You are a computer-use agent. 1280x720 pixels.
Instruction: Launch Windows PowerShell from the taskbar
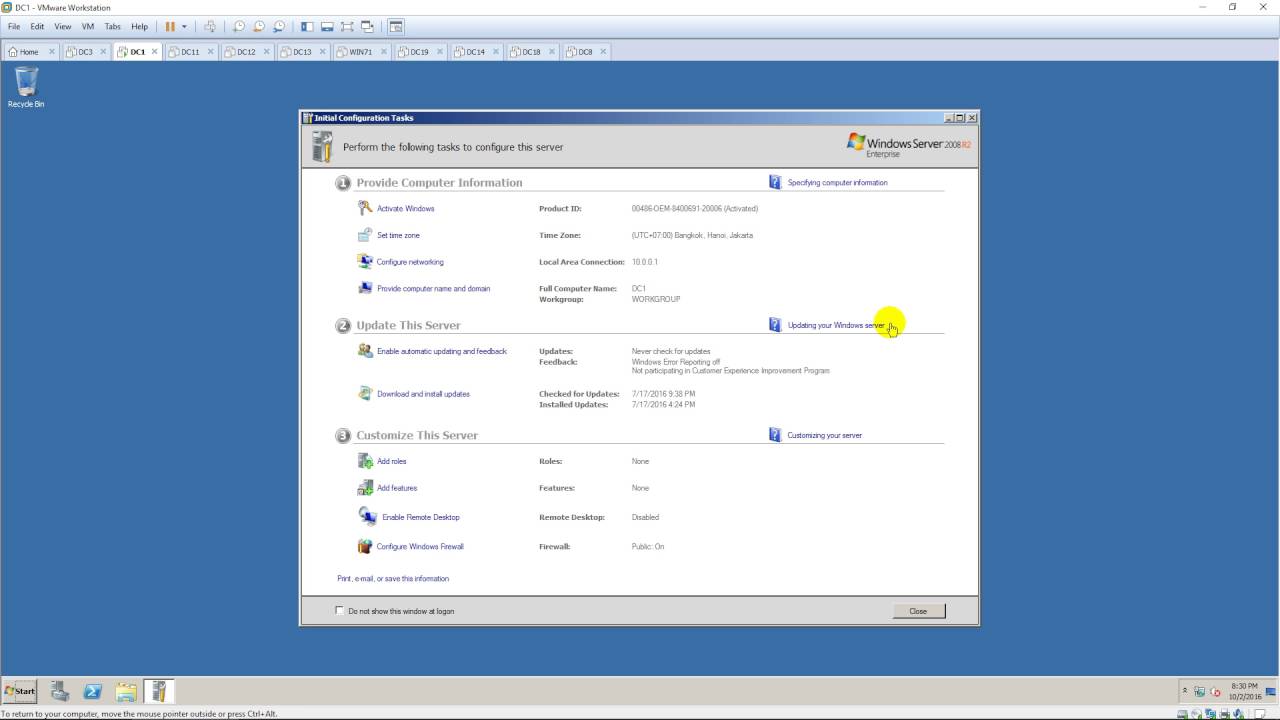[x=92, y=691]
